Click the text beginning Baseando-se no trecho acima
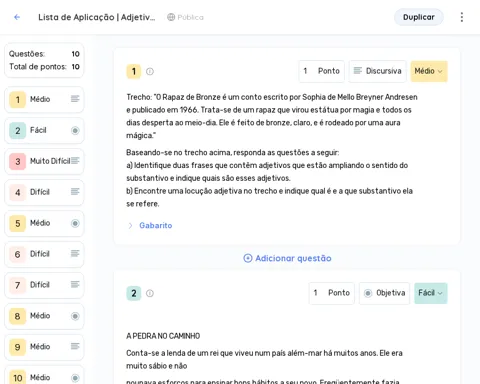The width and height of the screenshot is (480, 384). tap(233, 153)
